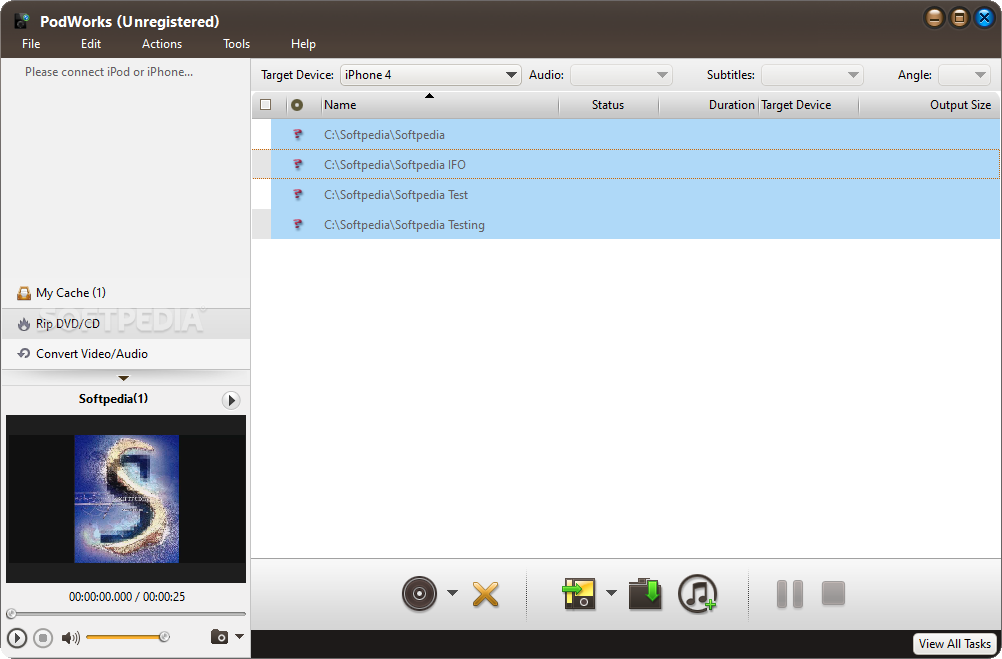
Task: Click the unknown-file icon for Softpedia IFO row
Action: tap(298, 165)
